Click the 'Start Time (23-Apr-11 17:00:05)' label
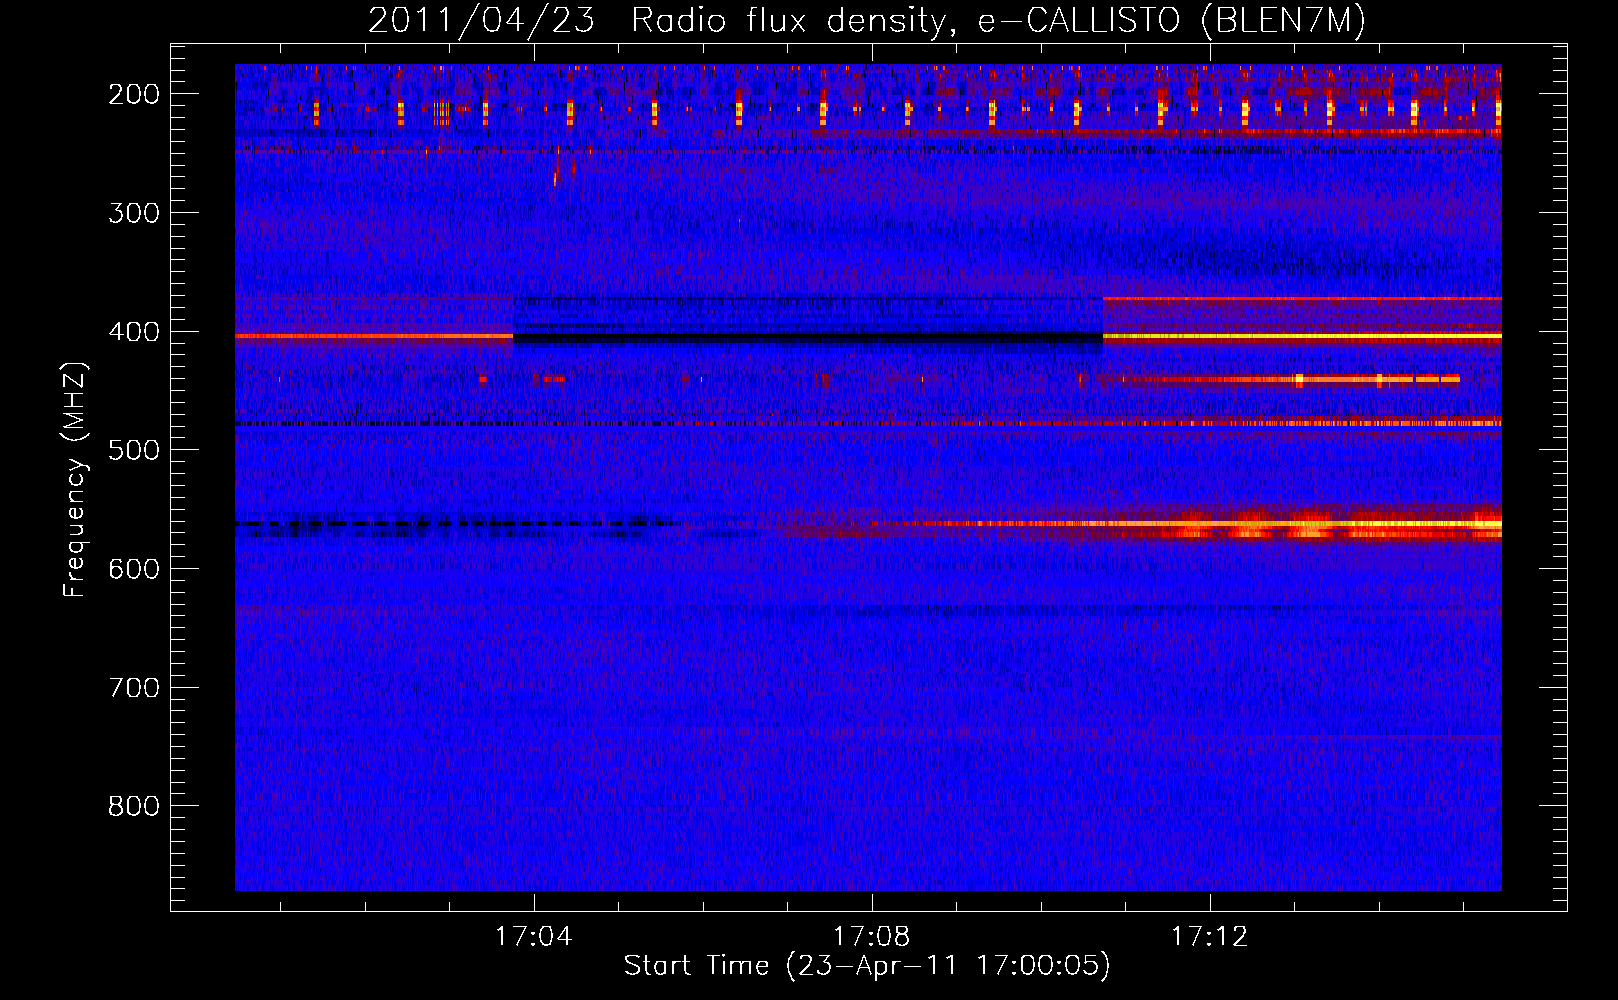Image resolution: width=1618 pixels, height=1000 pixels. pyautogui.click(x=867, y=966)
